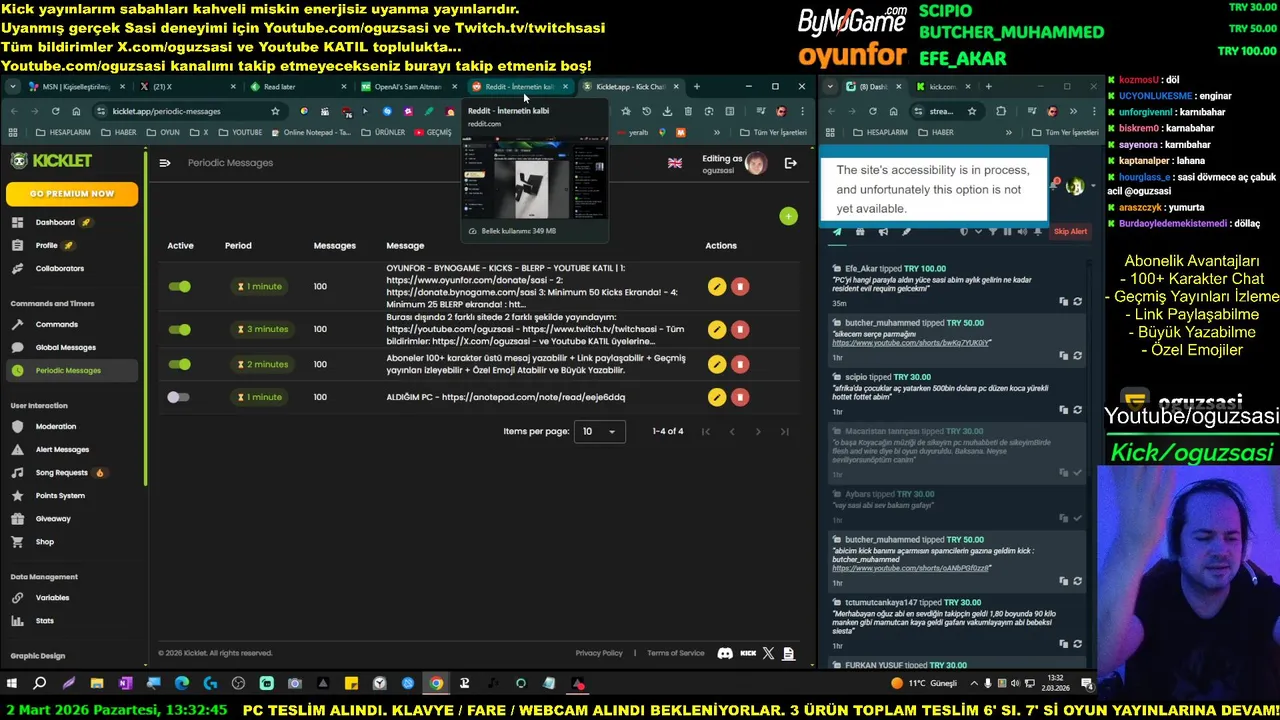Add new periodic message with green plus
Screen dimensions: 1280x720
point(789,216)
